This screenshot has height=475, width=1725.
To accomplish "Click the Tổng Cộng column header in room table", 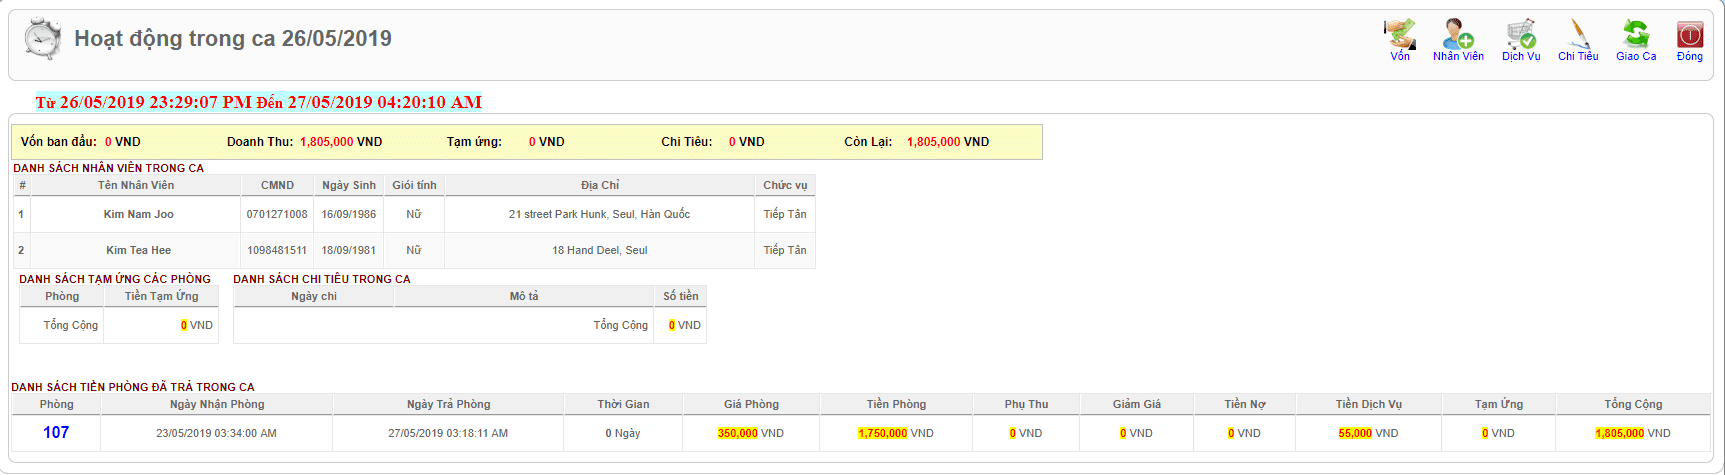I will (1633, 404).
